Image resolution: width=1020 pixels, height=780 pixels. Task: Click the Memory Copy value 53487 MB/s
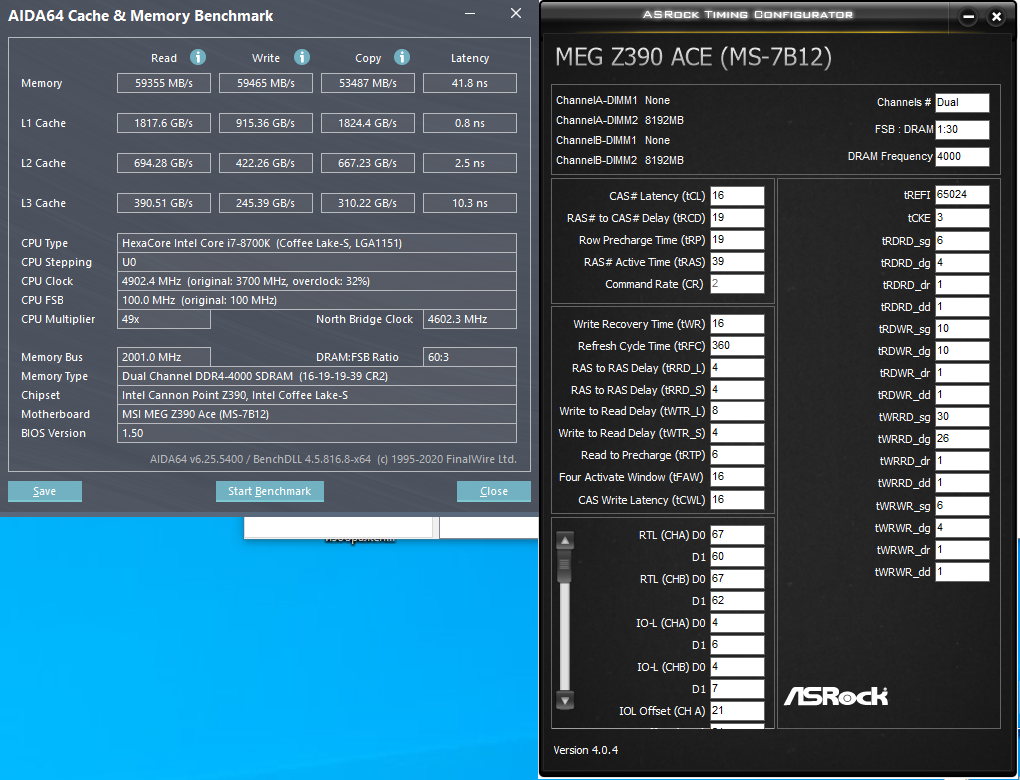click(368, 83)
